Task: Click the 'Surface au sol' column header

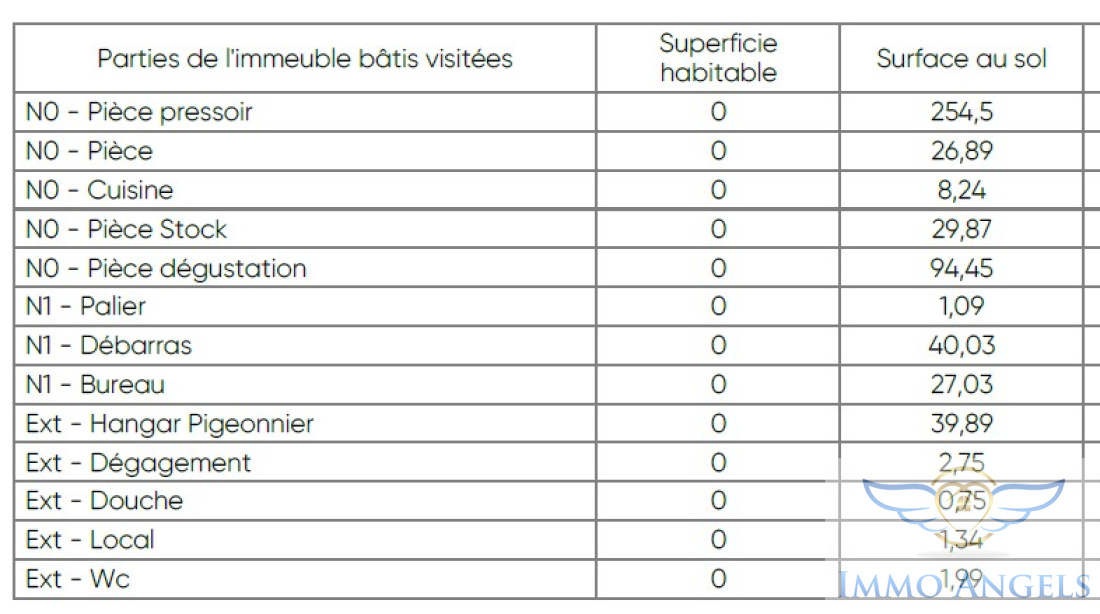Action: [961, 58]
